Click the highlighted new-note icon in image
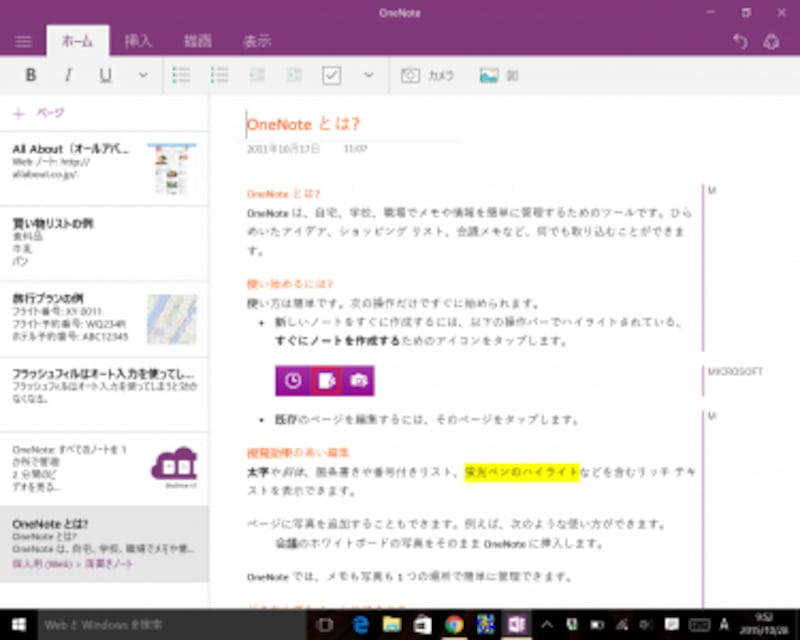 pyautogui.click(x=327, y=381)
